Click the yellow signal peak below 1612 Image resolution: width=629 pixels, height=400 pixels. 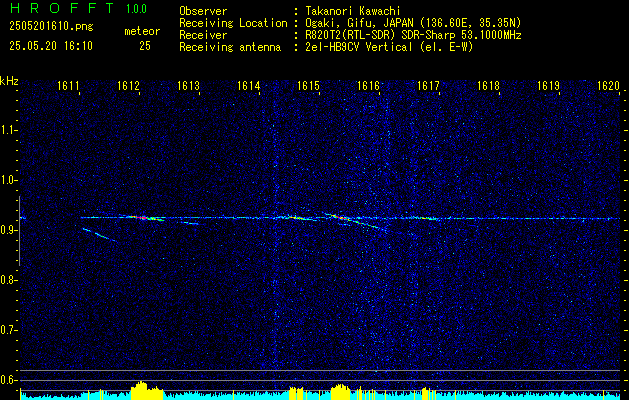[146, 390]
